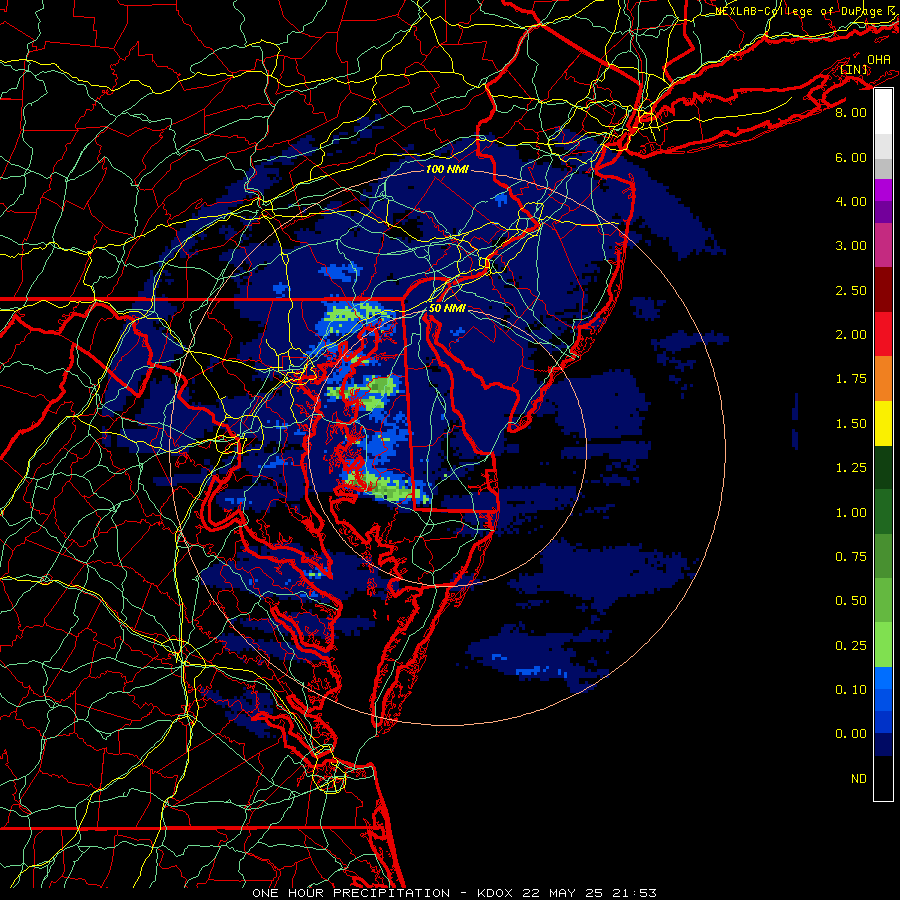Click the 0.50 legend value label
The image size is (900, 900).
tap(851, 601)
